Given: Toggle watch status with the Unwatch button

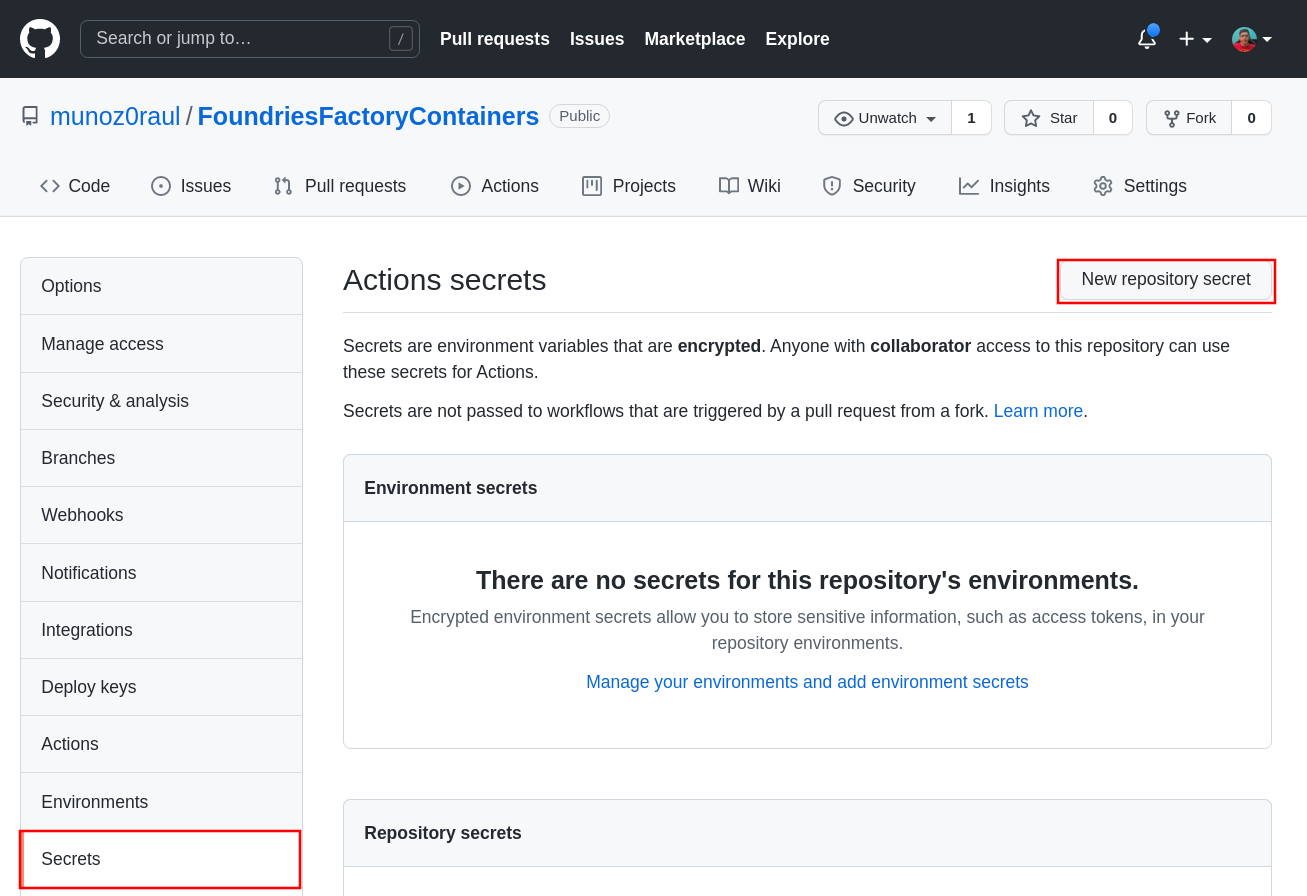Looking at the screenshot, I should click(x=876, y=118).
